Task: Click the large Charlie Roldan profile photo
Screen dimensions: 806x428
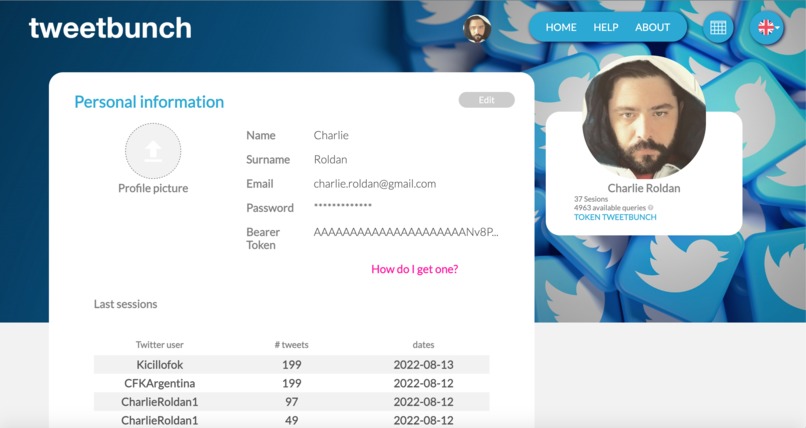Action: [644, 117]
